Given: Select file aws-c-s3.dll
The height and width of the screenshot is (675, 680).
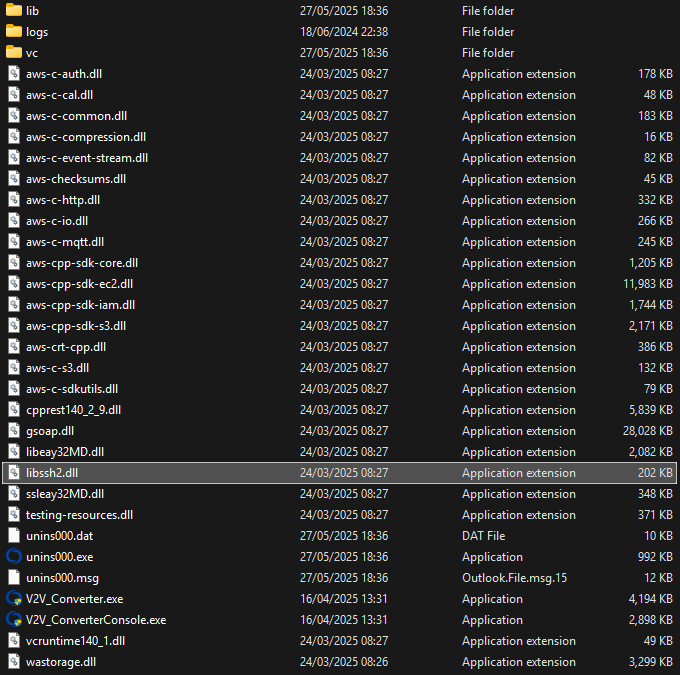Looking at the screenshot, I should click(57, 367).
